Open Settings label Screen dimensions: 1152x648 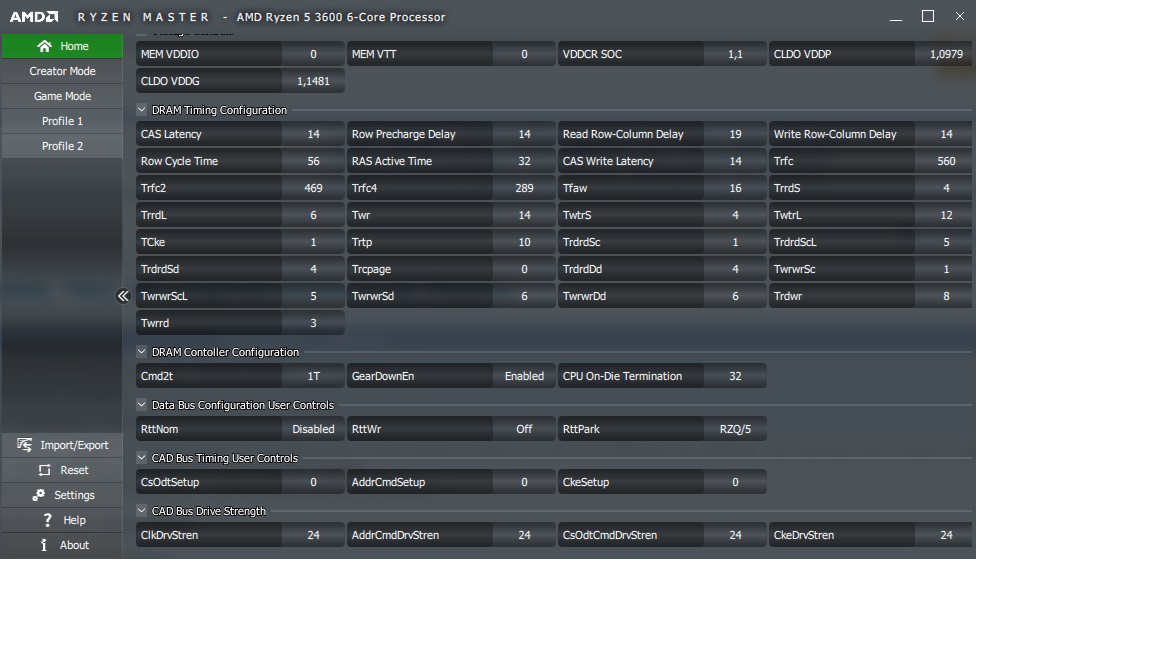(x=74, y=495)
